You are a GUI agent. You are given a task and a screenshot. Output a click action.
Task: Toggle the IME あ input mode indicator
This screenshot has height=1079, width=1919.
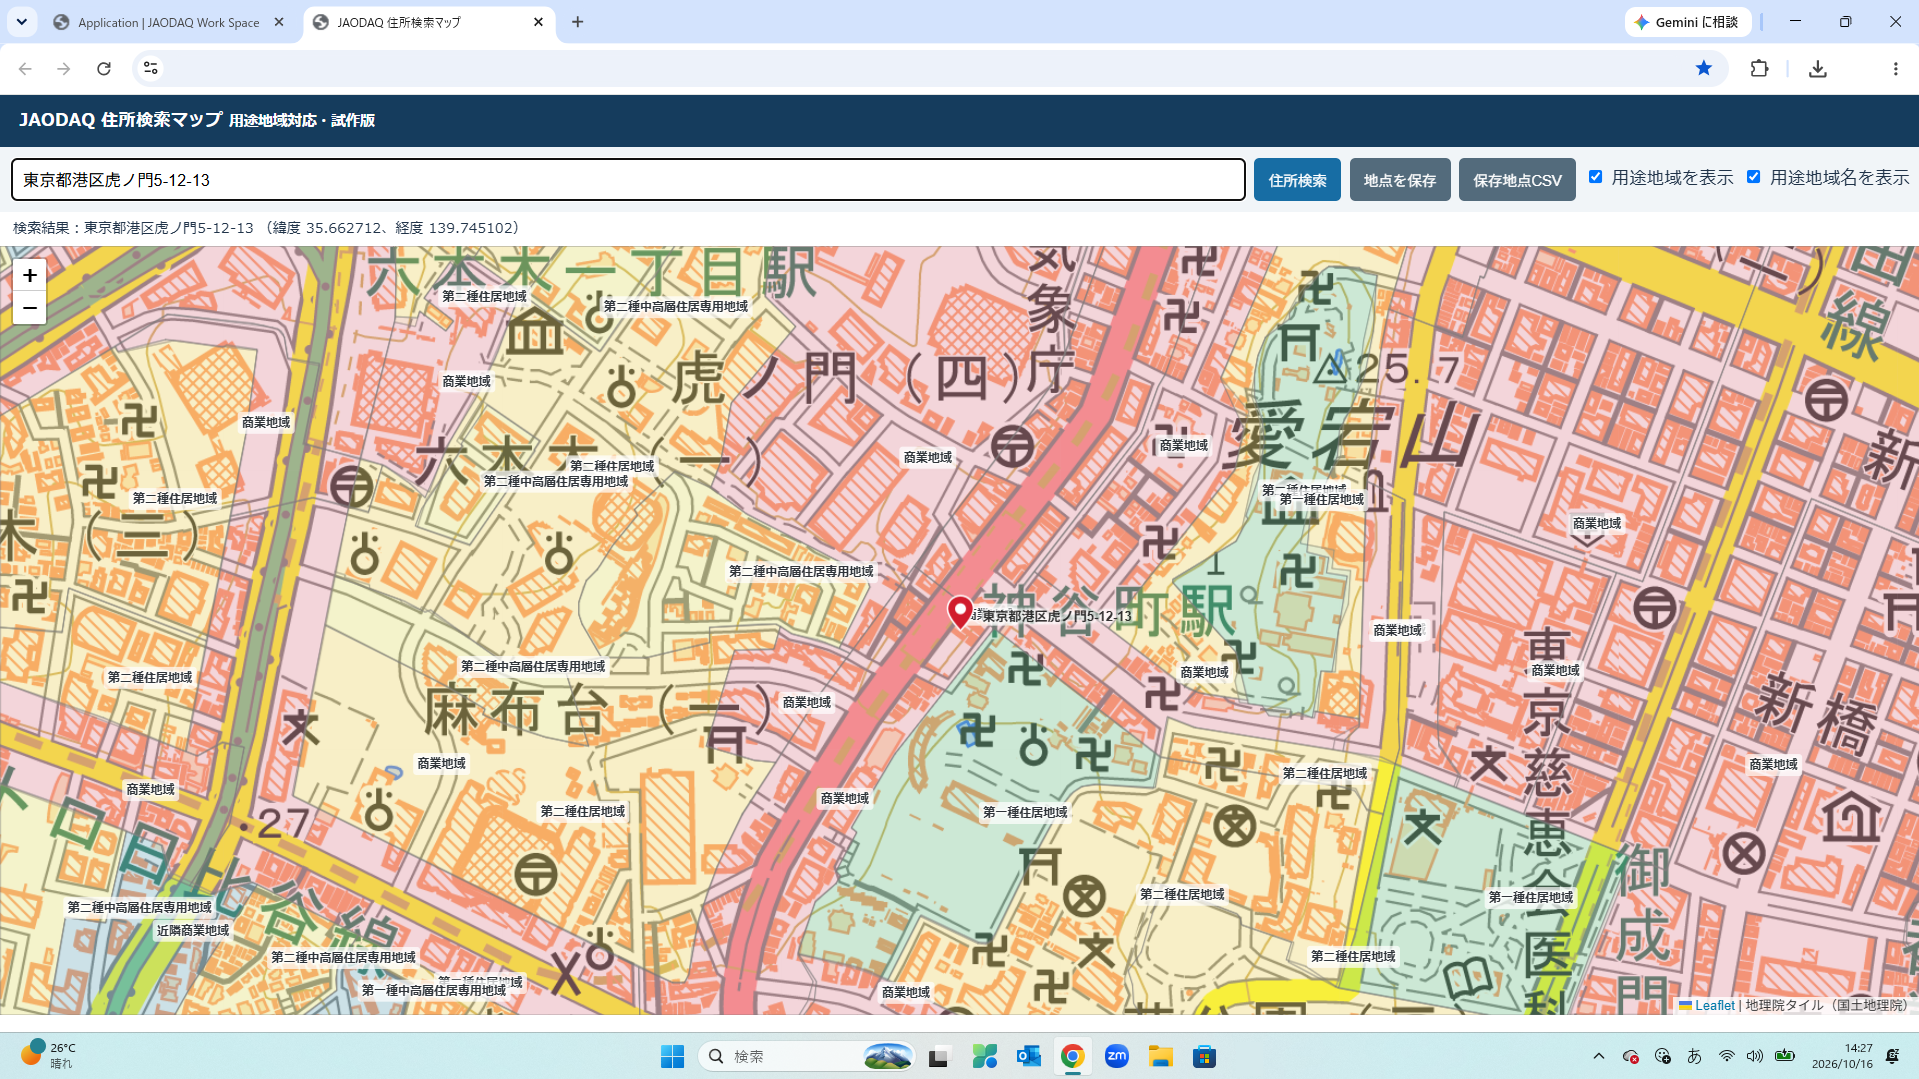(1694, 1056)
